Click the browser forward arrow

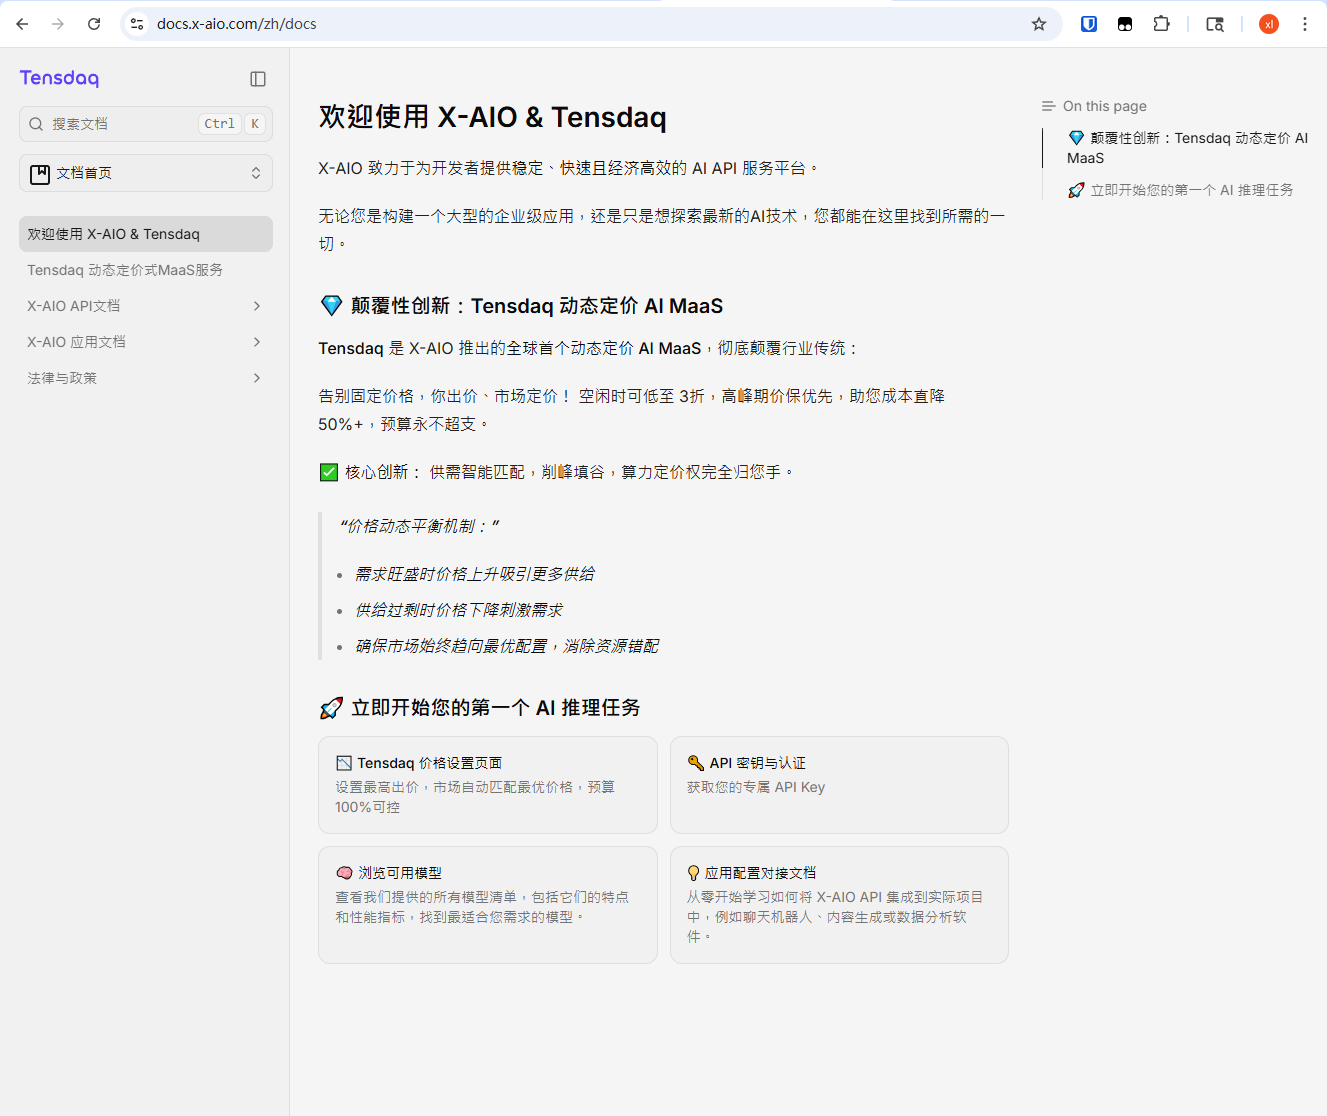58,24
